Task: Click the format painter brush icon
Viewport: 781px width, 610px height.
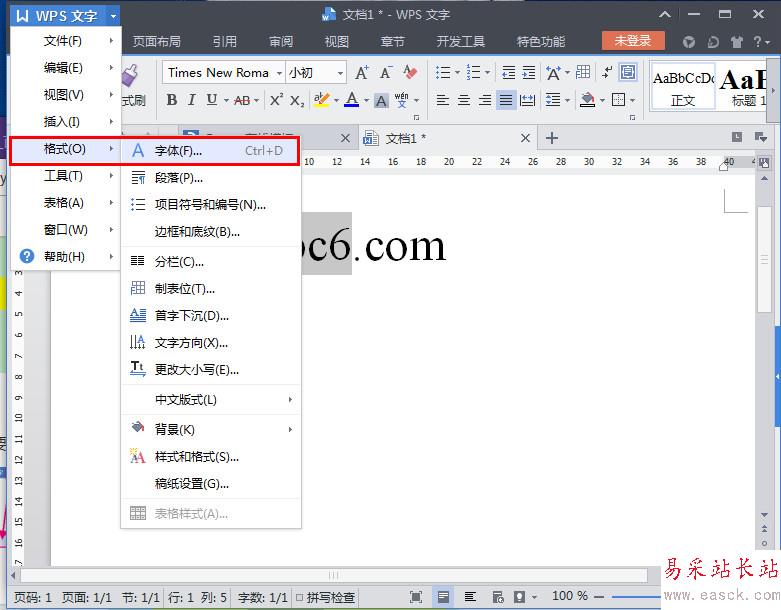Action: pyautogui.click(x=130, y=76)
